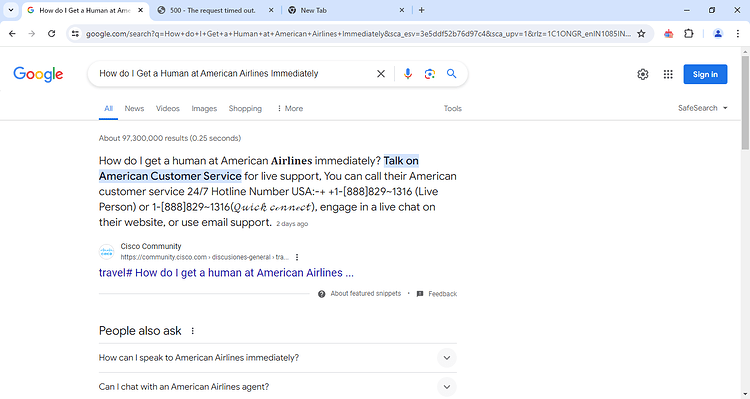750x399 pixels.
Task: Open Google Lens image search icon
Action: pos(430,74)
